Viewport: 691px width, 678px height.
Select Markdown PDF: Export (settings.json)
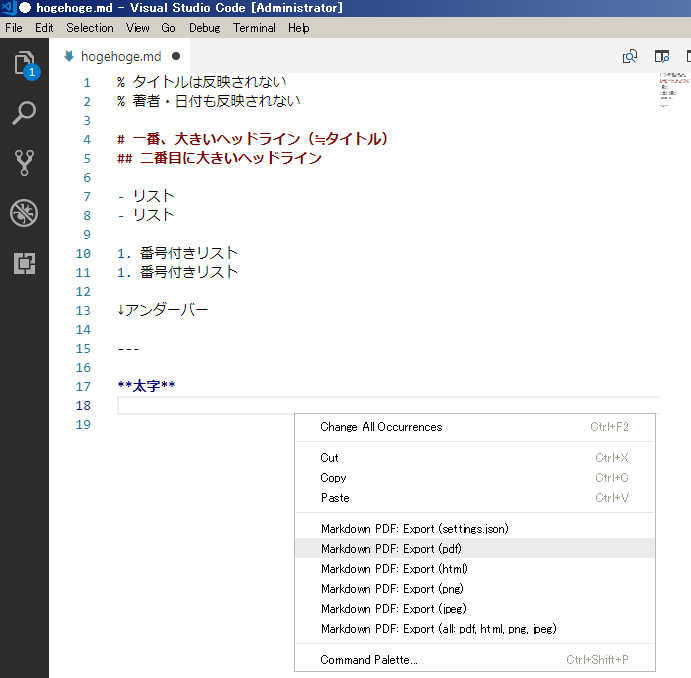click(x=475, y=529)
